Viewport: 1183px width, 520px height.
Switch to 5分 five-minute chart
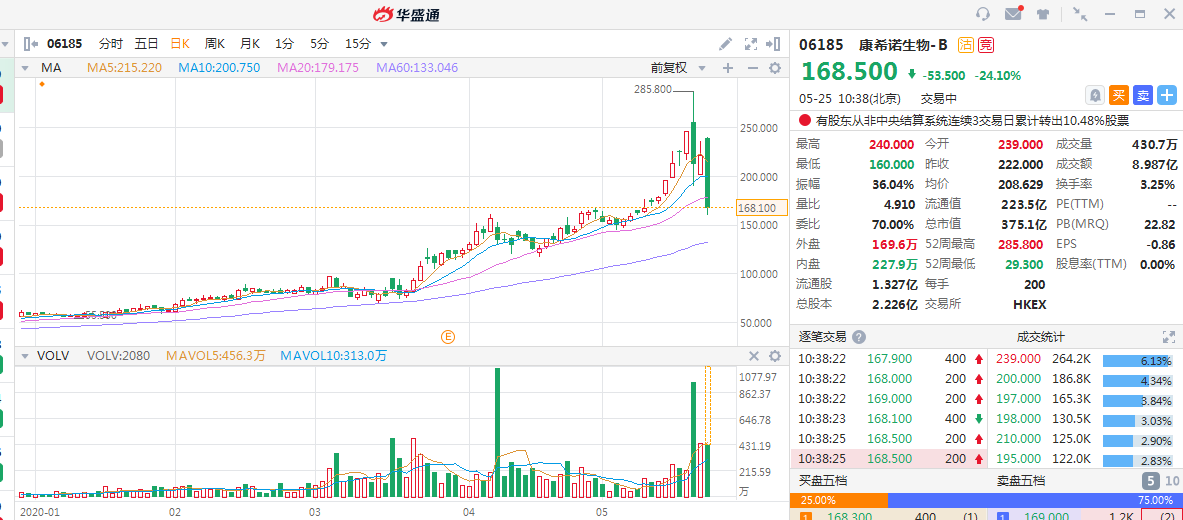click(319, 44)
